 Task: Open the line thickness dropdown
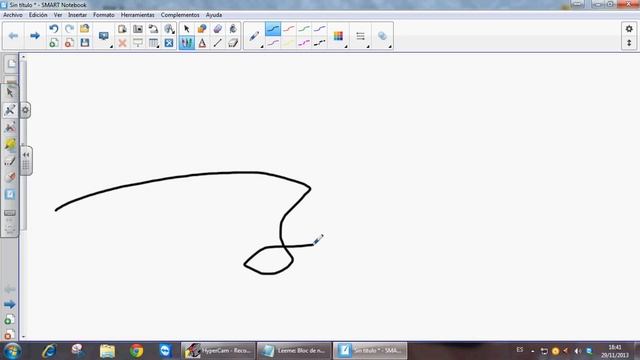[x=360, y=36]
